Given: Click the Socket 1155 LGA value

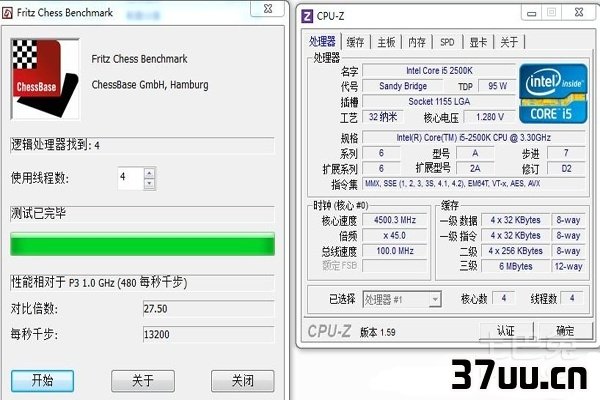Looking at the screenshot, I should click(x=439, y=101).
